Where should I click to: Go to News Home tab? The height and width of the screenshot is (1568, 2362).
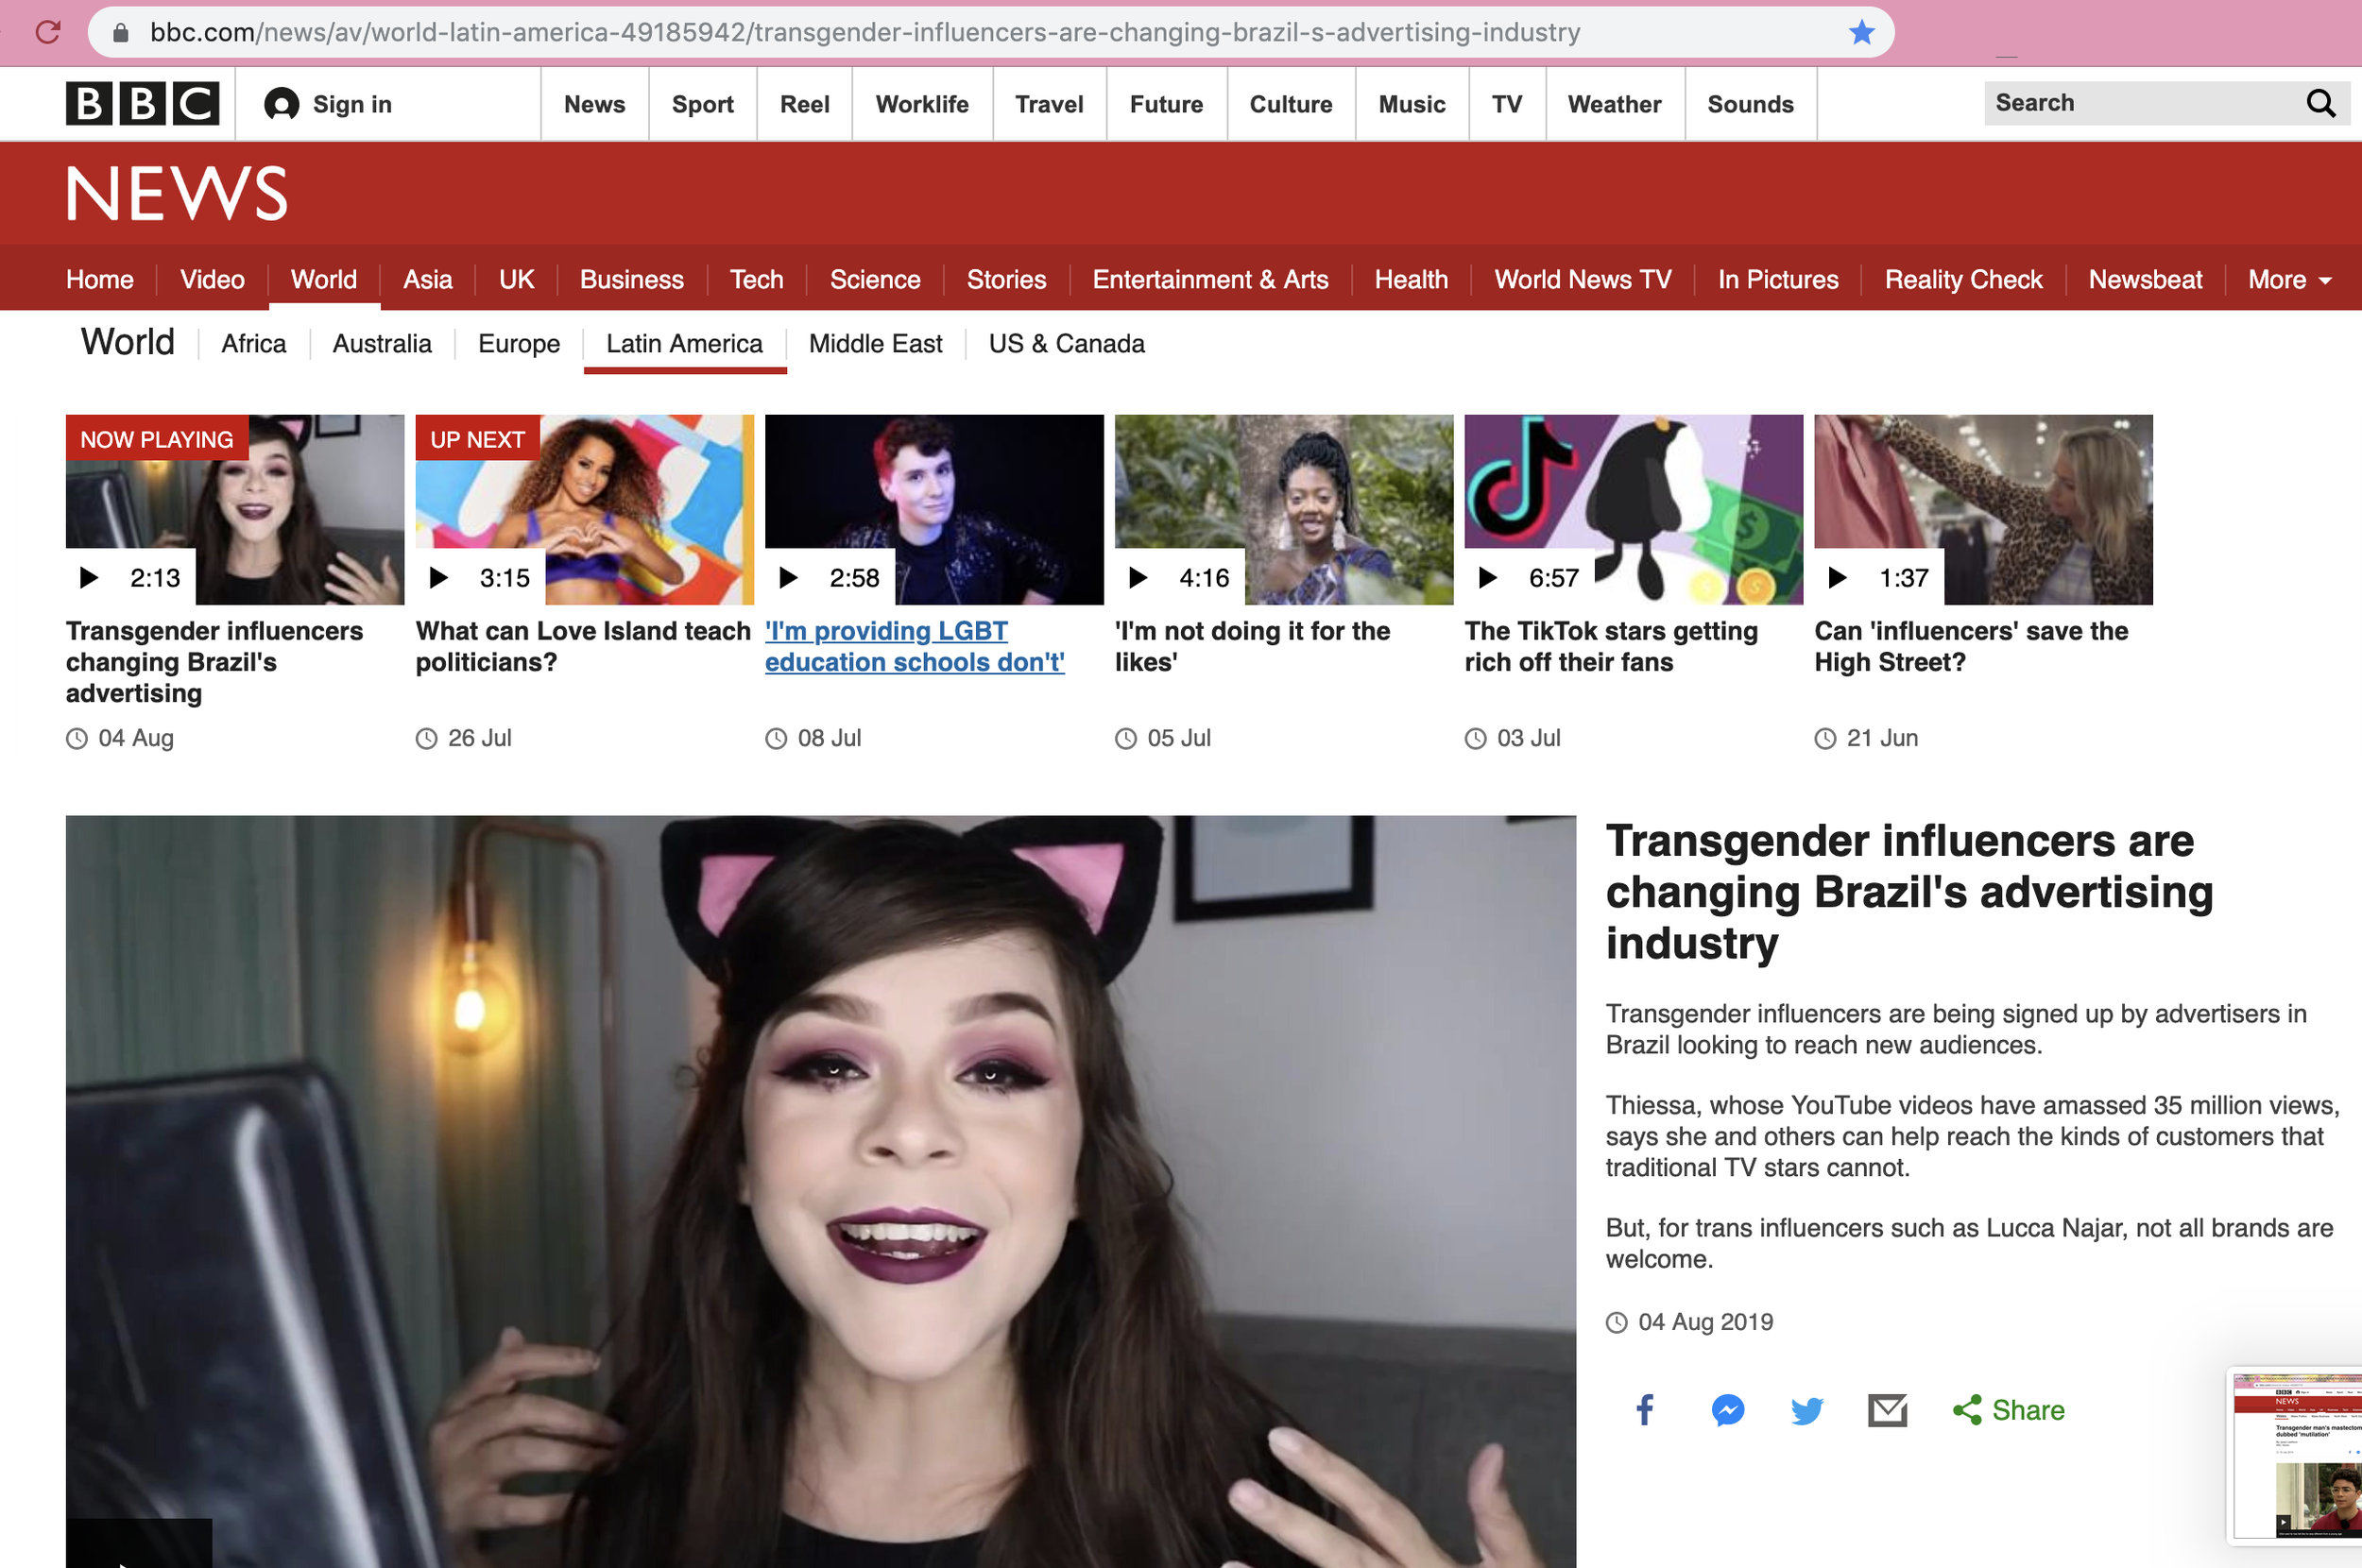tap(100, 280)
